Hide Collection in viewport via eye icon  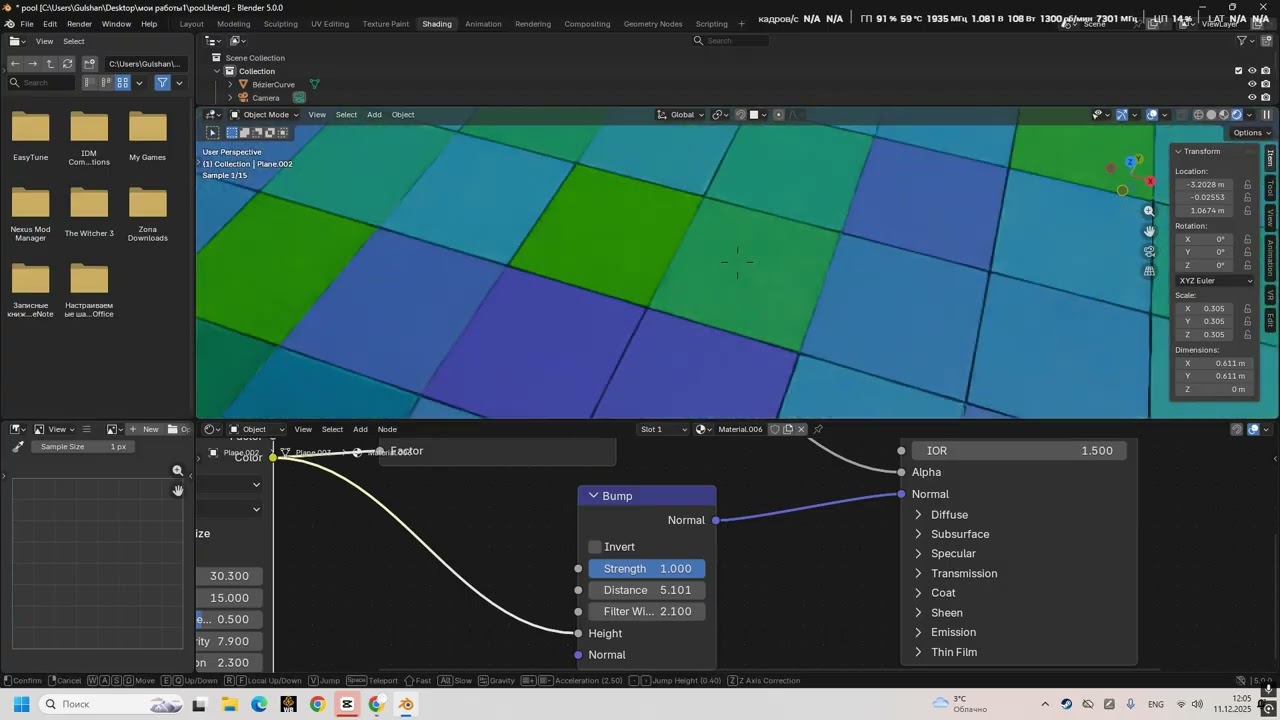1252,71
